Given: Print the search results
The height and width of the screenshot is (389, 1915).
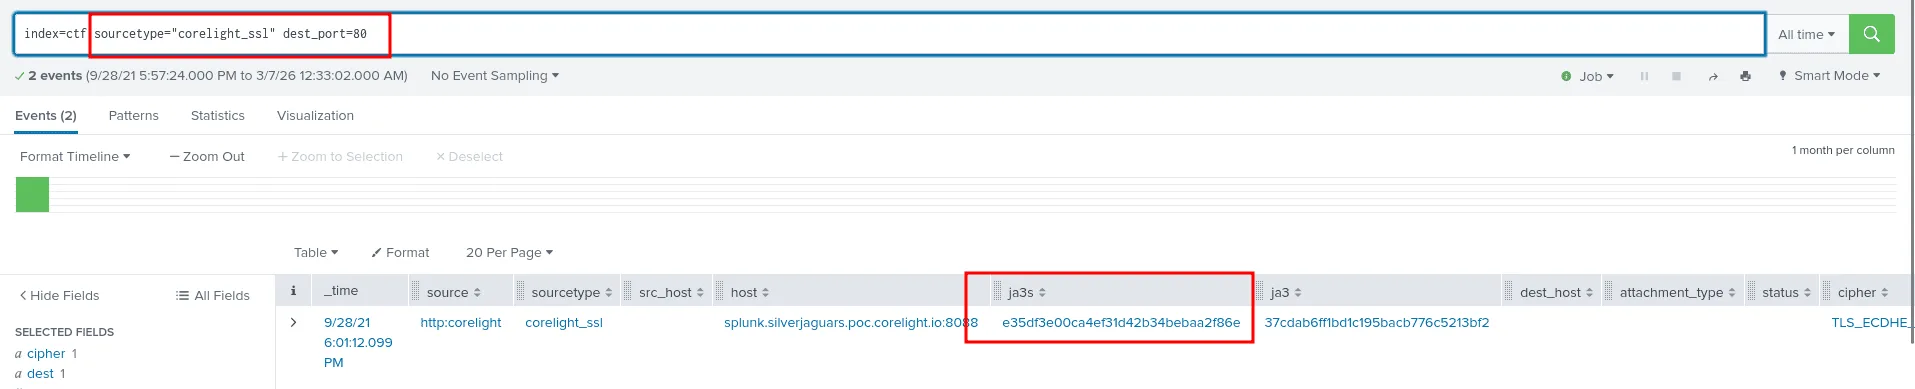Looking at the screenshot, I should pyautogui.click(x=1745, y=76).
